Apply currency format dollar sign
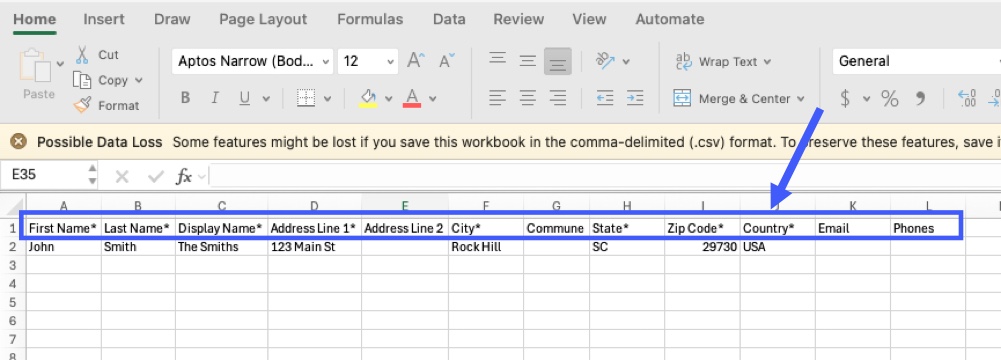Screen dimensions: 1001x360 pos(845,98)
